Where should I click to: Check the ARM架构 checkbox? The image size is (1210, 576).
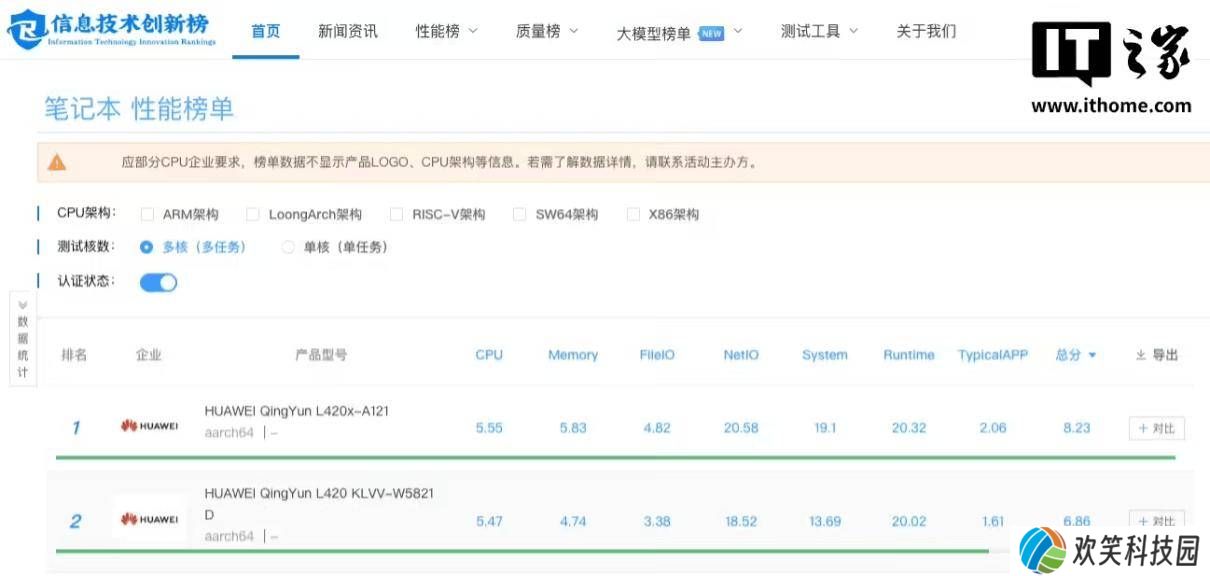pyautogui.click(x=147, y=214)
